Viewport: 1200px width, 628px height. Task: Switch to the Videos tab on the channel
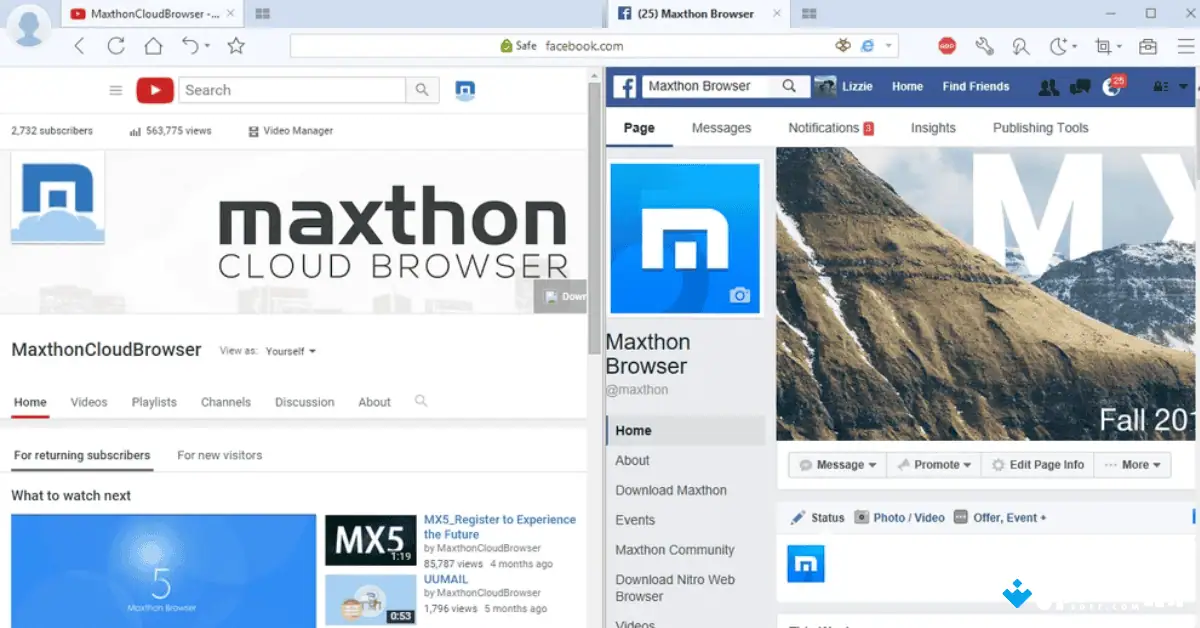(88, 402)
